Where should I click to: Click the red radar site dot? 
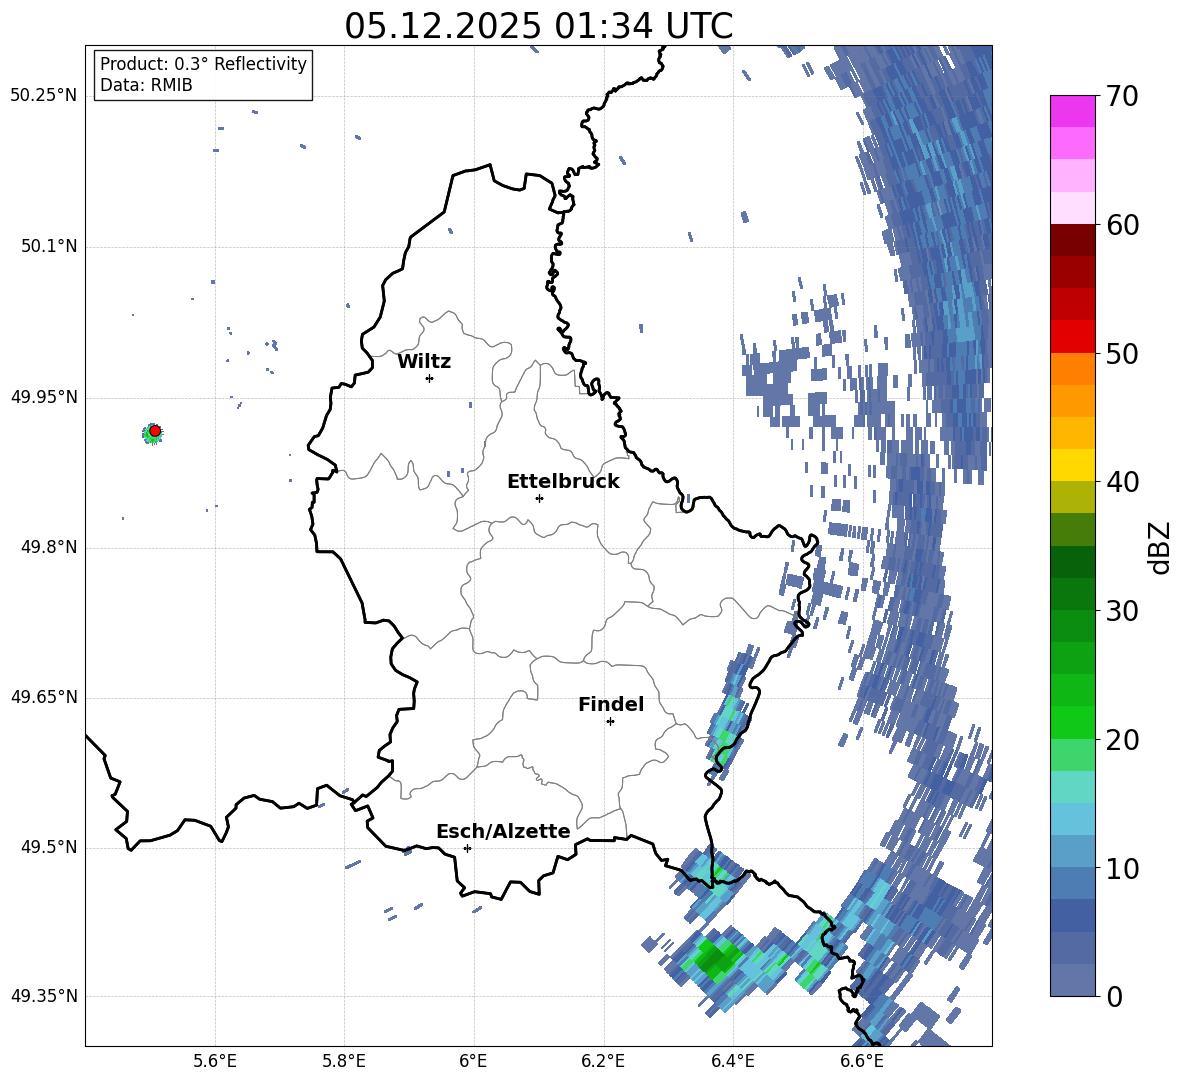tap(155, 431)
